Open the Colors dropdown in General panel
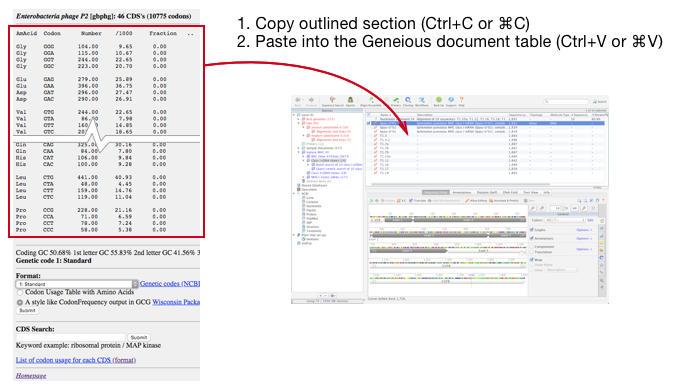This screenshot has height=390, width=677. coord(565,220)
